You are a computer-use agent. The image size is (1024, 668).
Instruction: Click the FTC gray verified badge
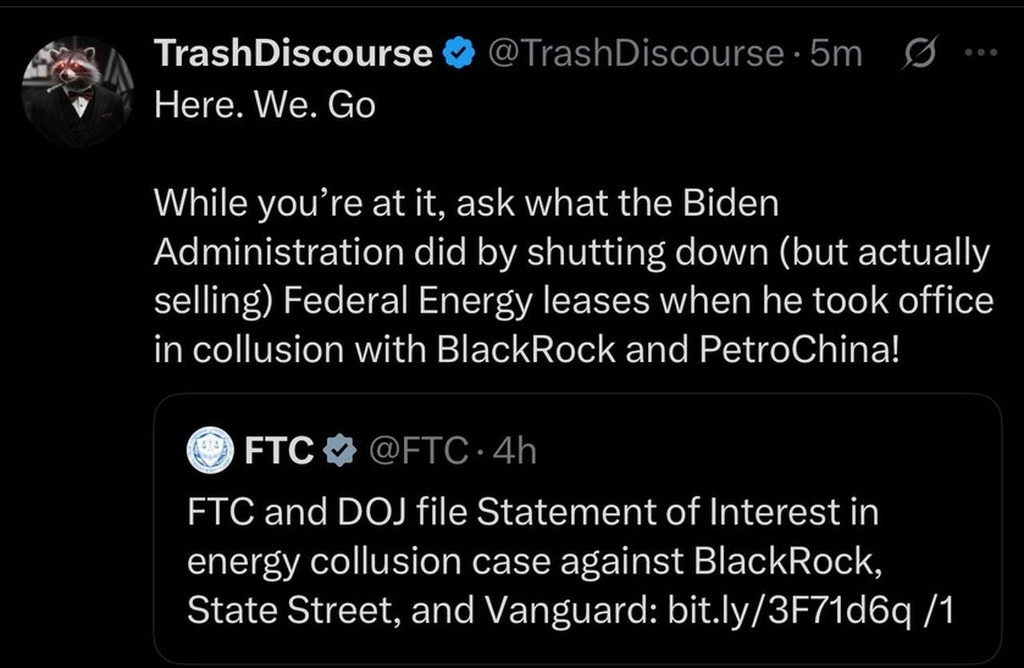point(340,451)
